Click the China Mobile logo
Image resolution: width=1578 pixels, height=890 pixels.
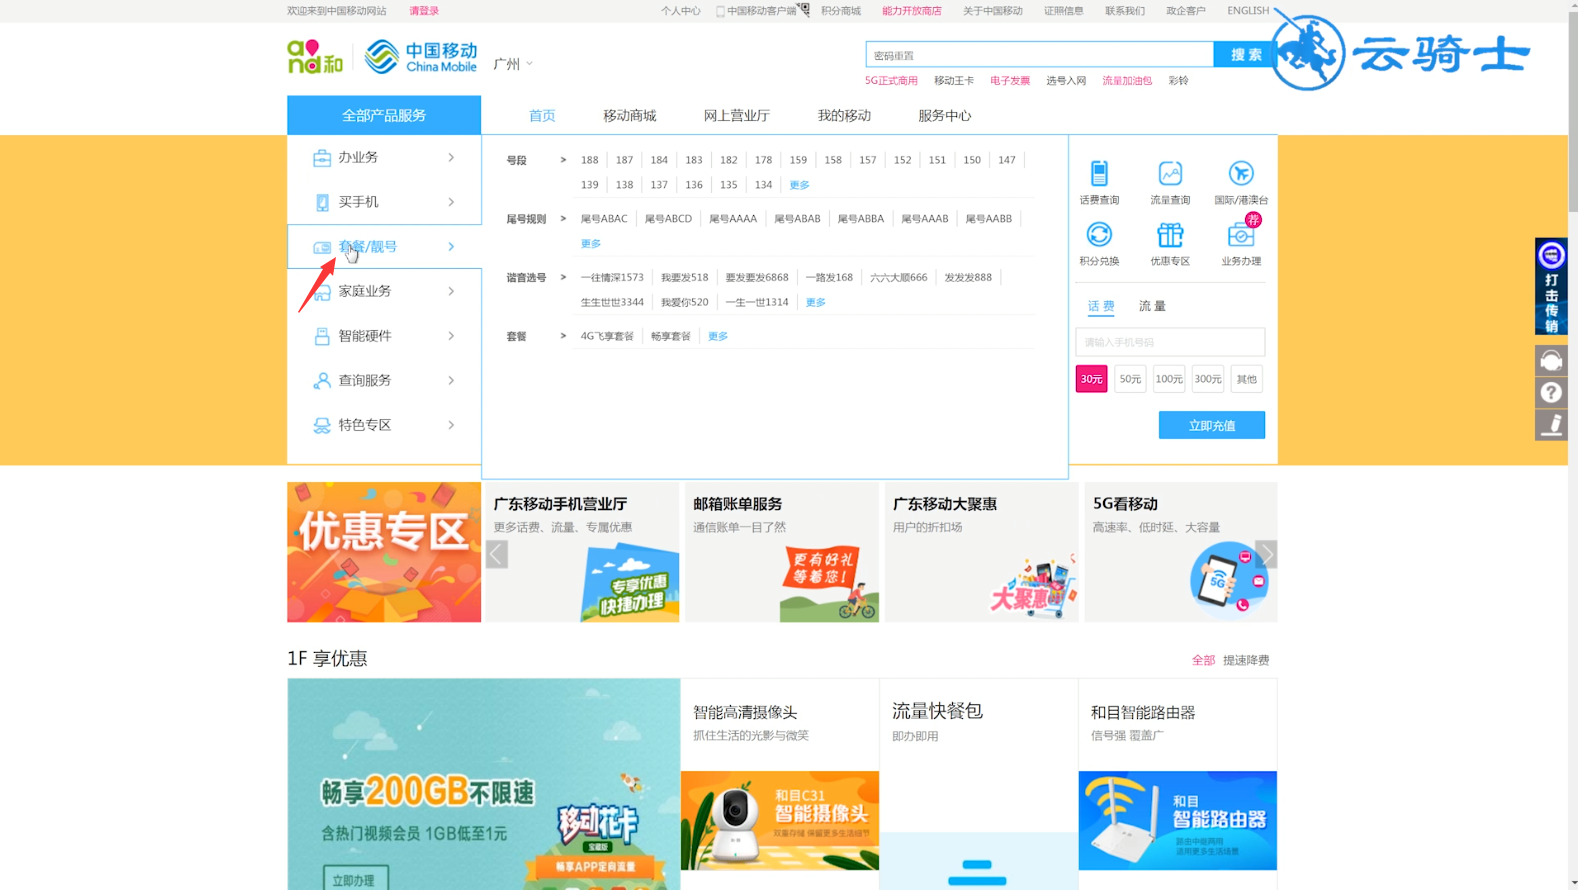420,57
